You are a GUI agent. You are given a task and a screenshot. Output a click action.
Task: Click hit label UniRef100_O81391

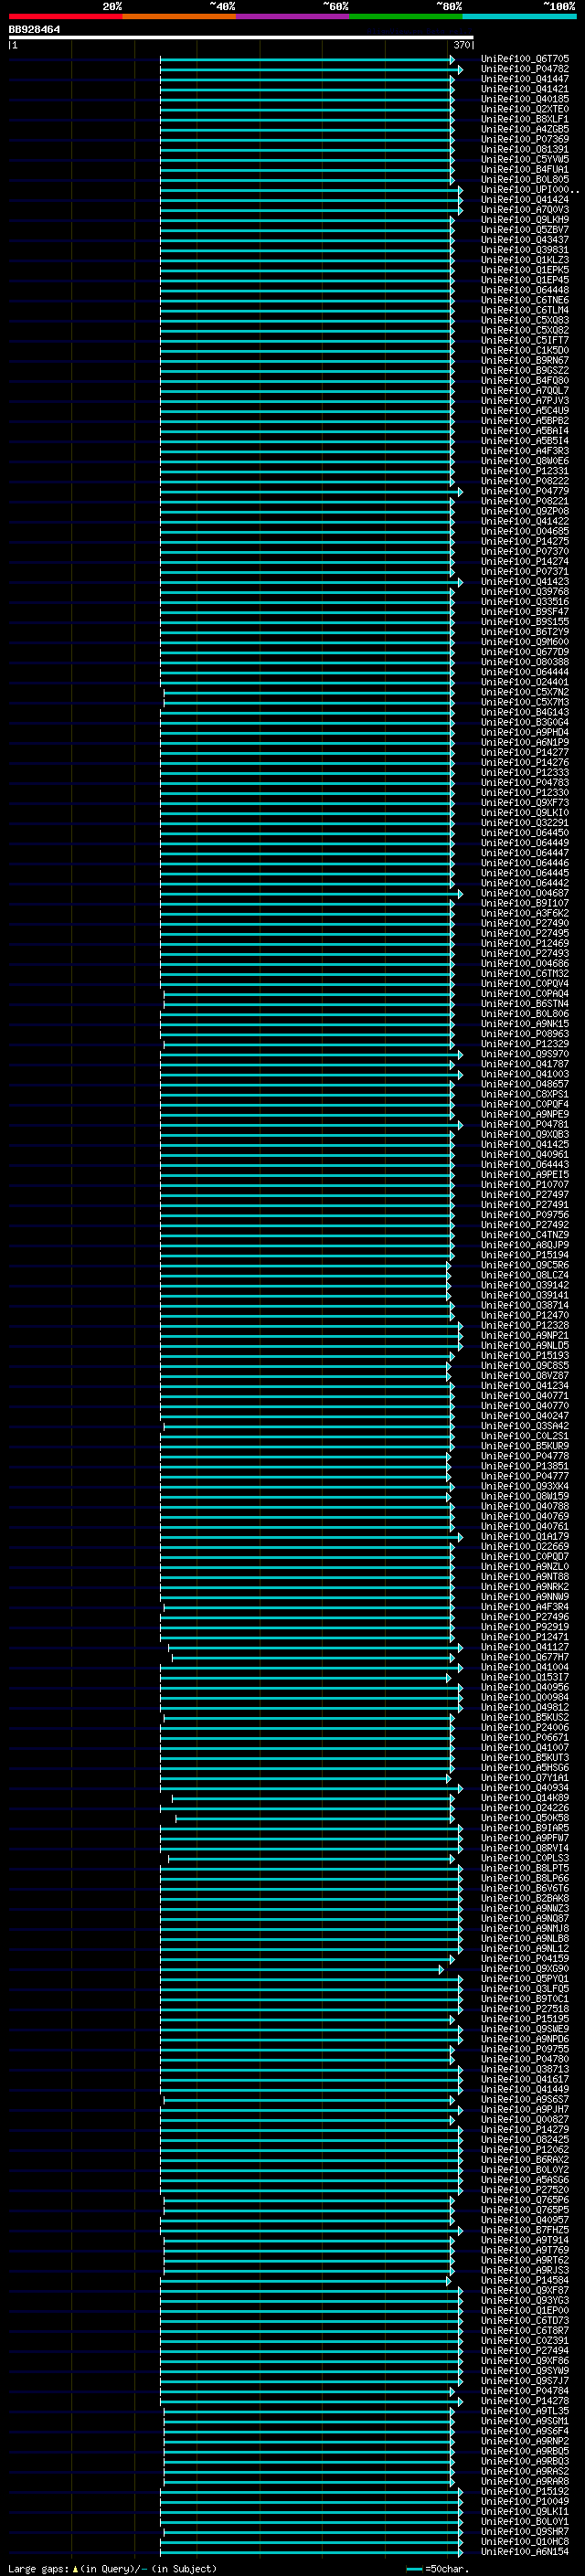pyautogui.click(x=525, y=149)
